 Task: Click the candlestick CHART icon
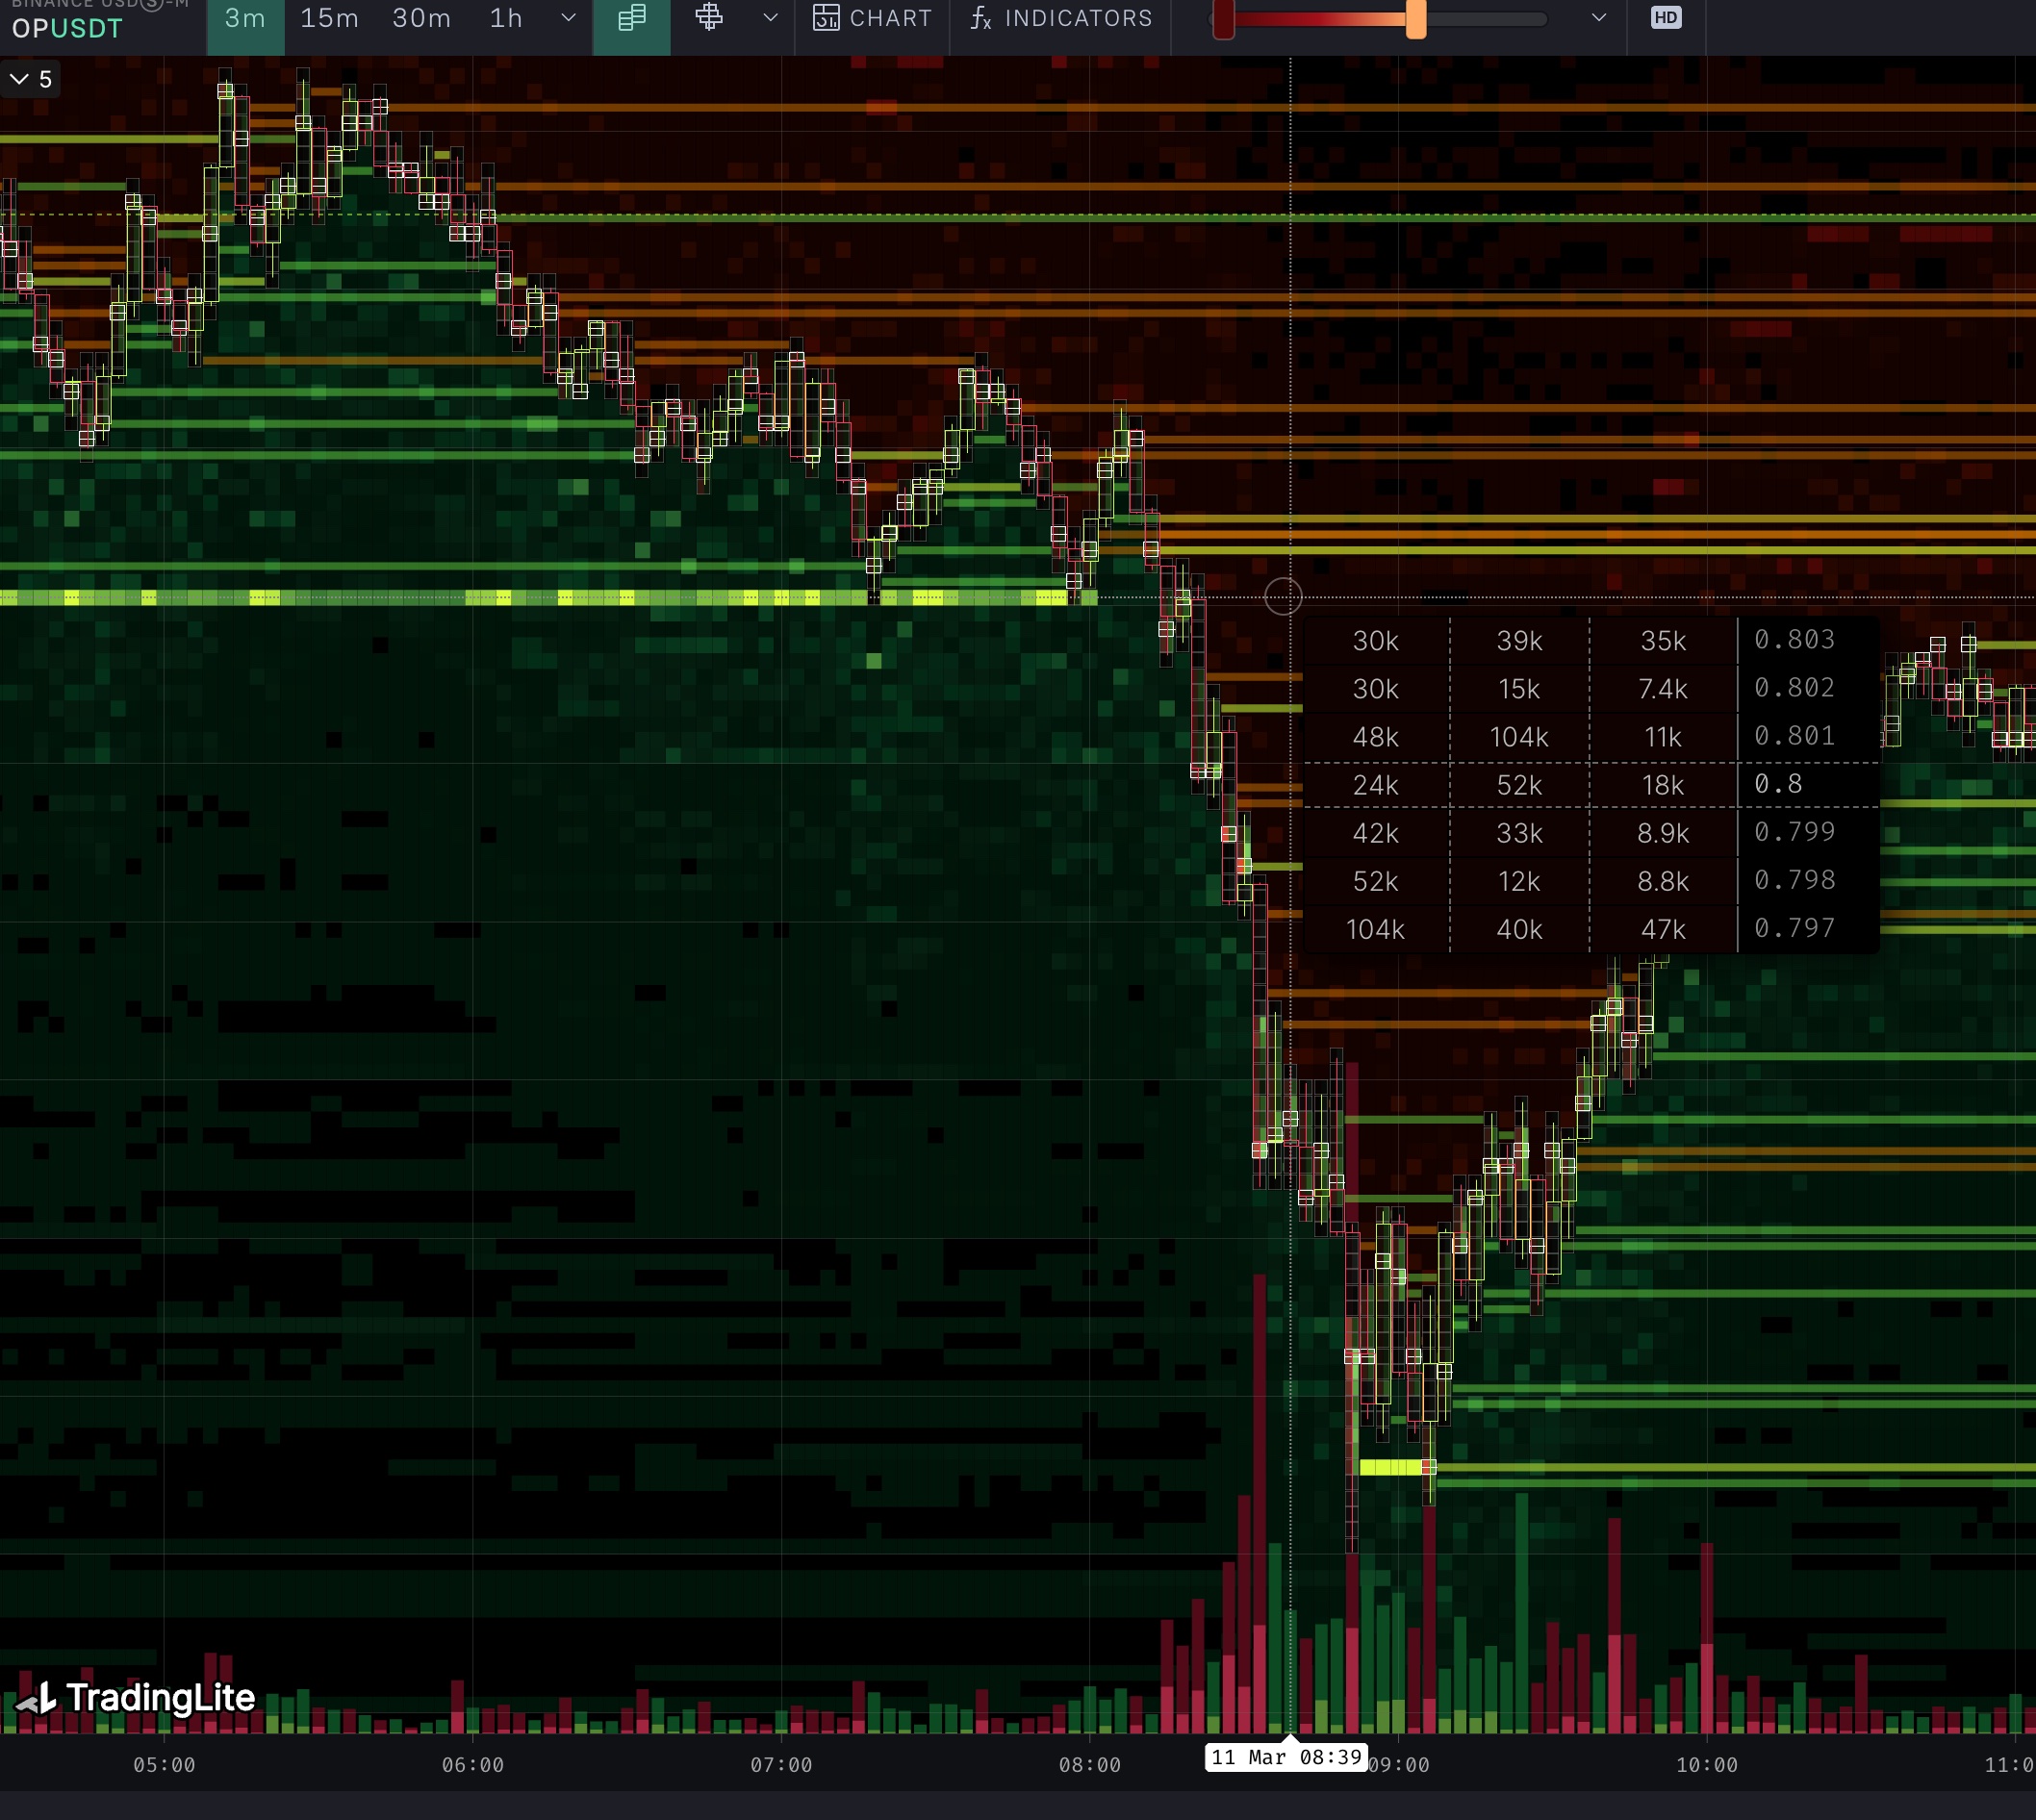[826, 18]
